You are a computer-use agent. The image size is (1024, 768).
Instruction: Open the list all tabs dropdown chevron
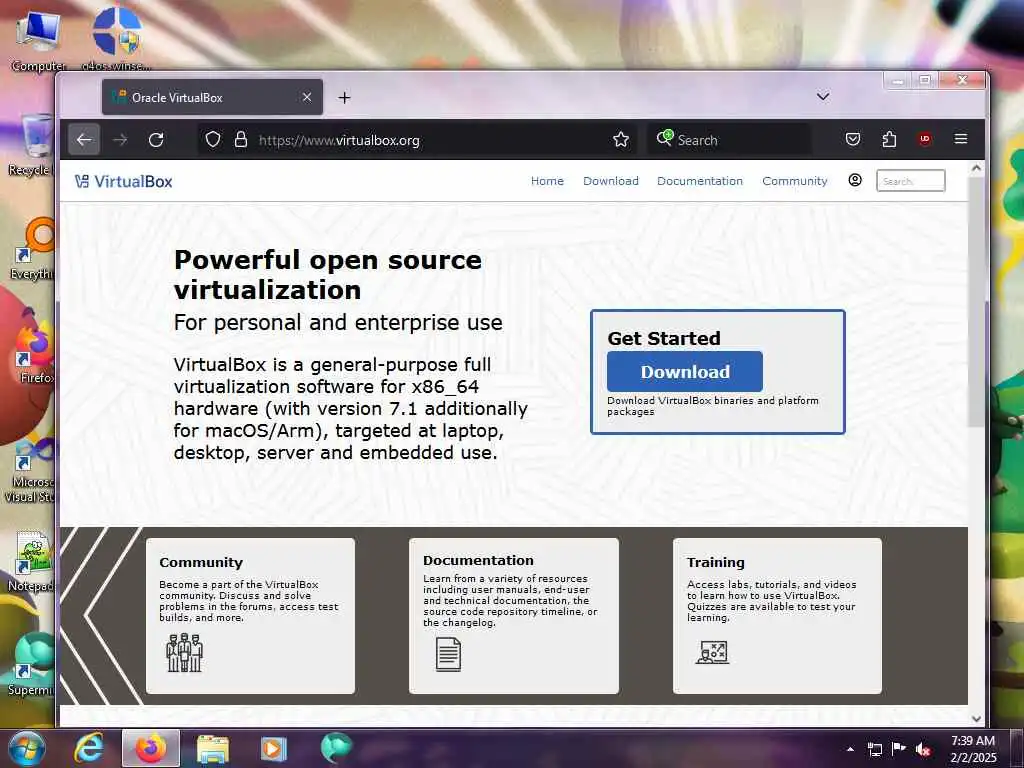click(x=823, y=97)
